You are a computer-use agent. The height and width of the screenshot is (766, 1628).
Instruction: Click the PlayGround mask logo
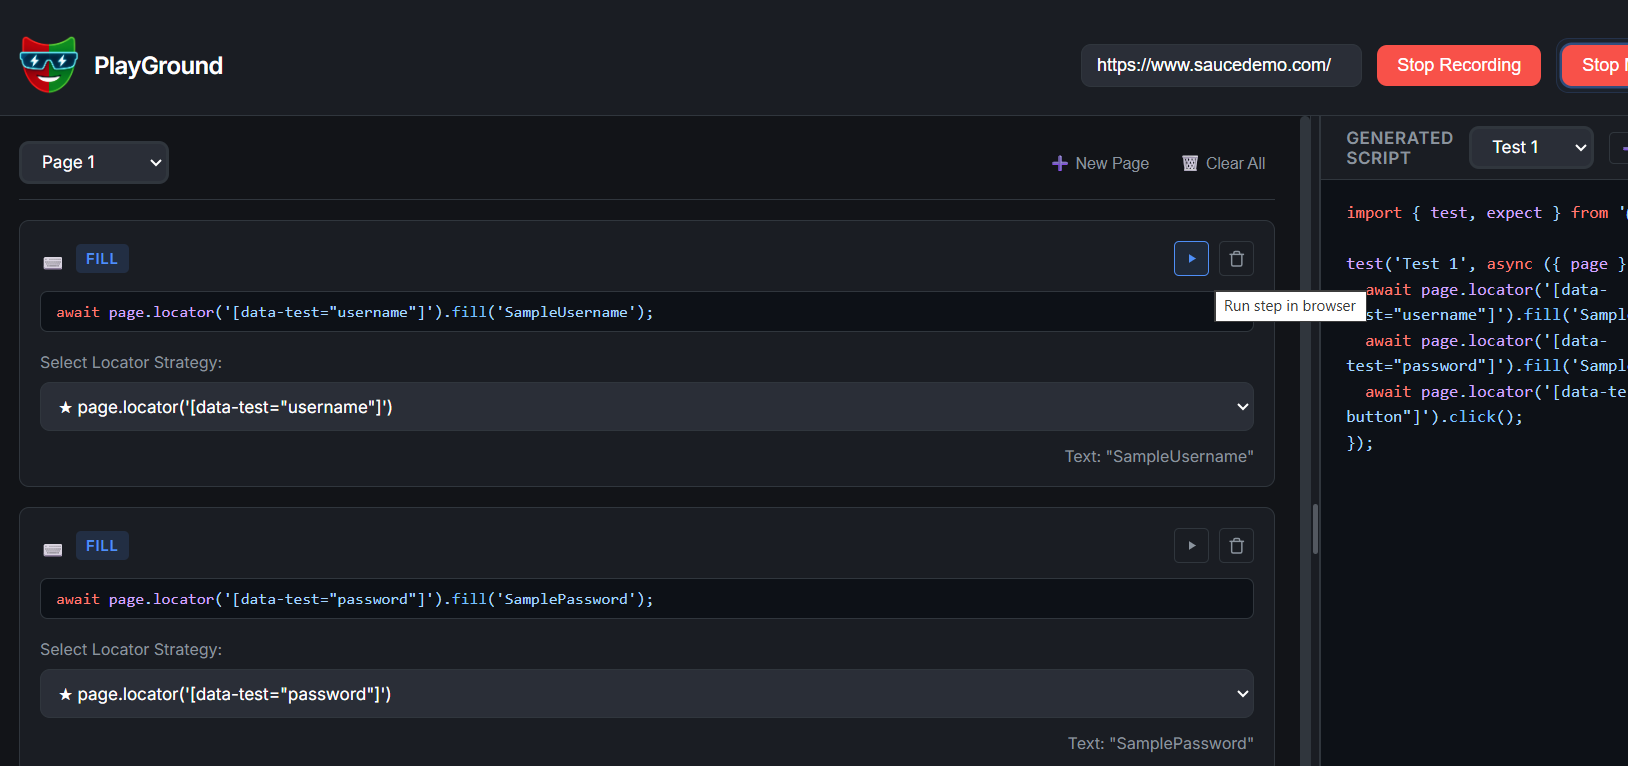point(48,65)
